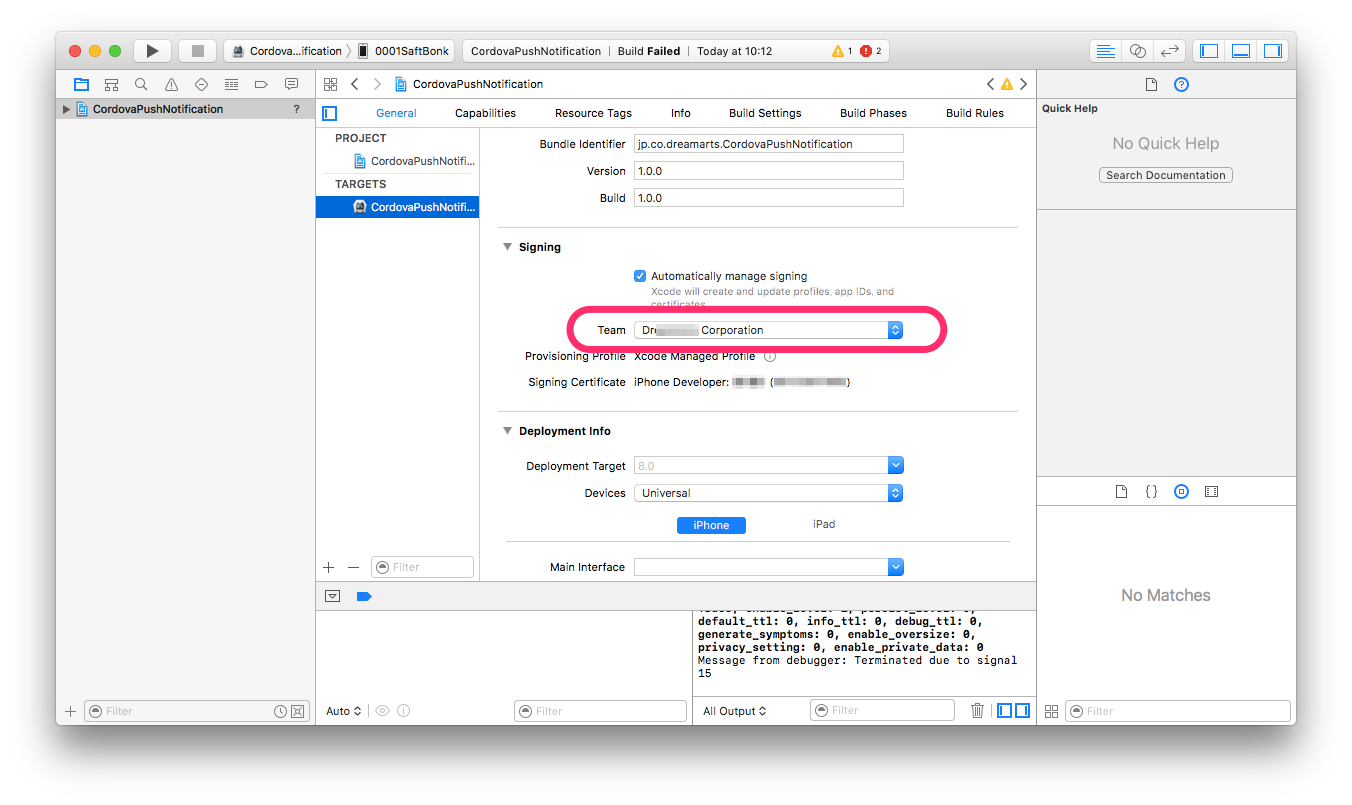Run the build with the Play button
Image resolution: width=1352 pixels, height=805 pixels.
[x=152, y=51]
